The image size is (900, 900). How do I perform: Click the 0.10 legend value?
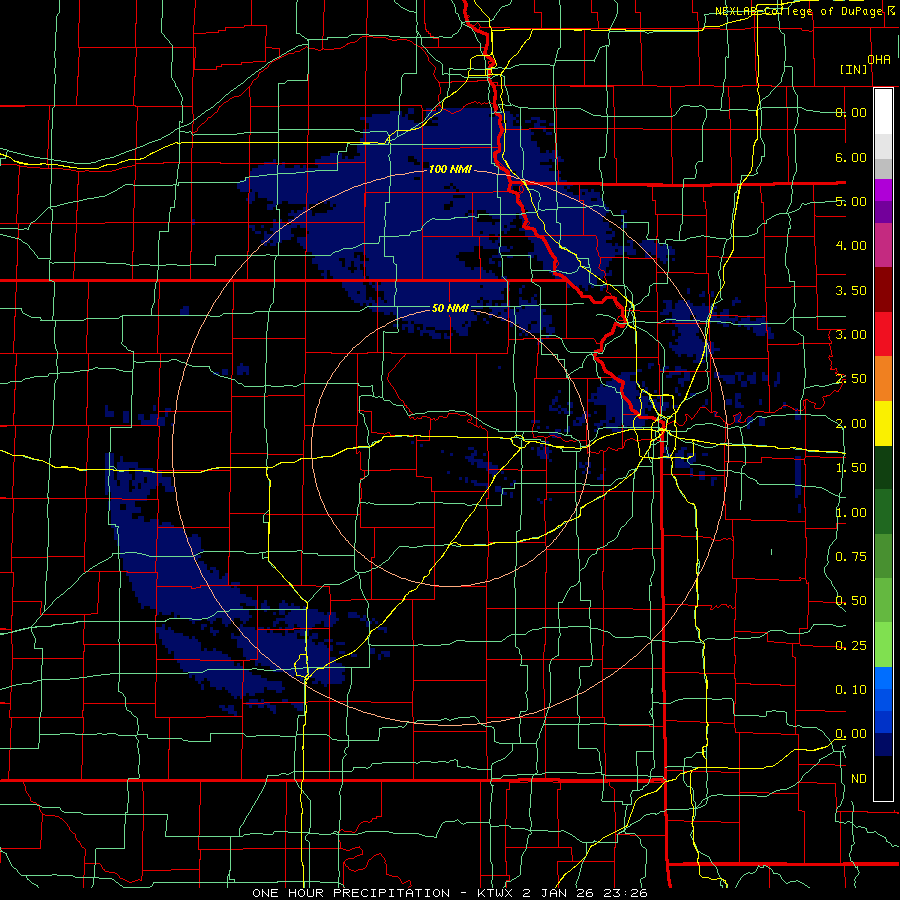851,690
